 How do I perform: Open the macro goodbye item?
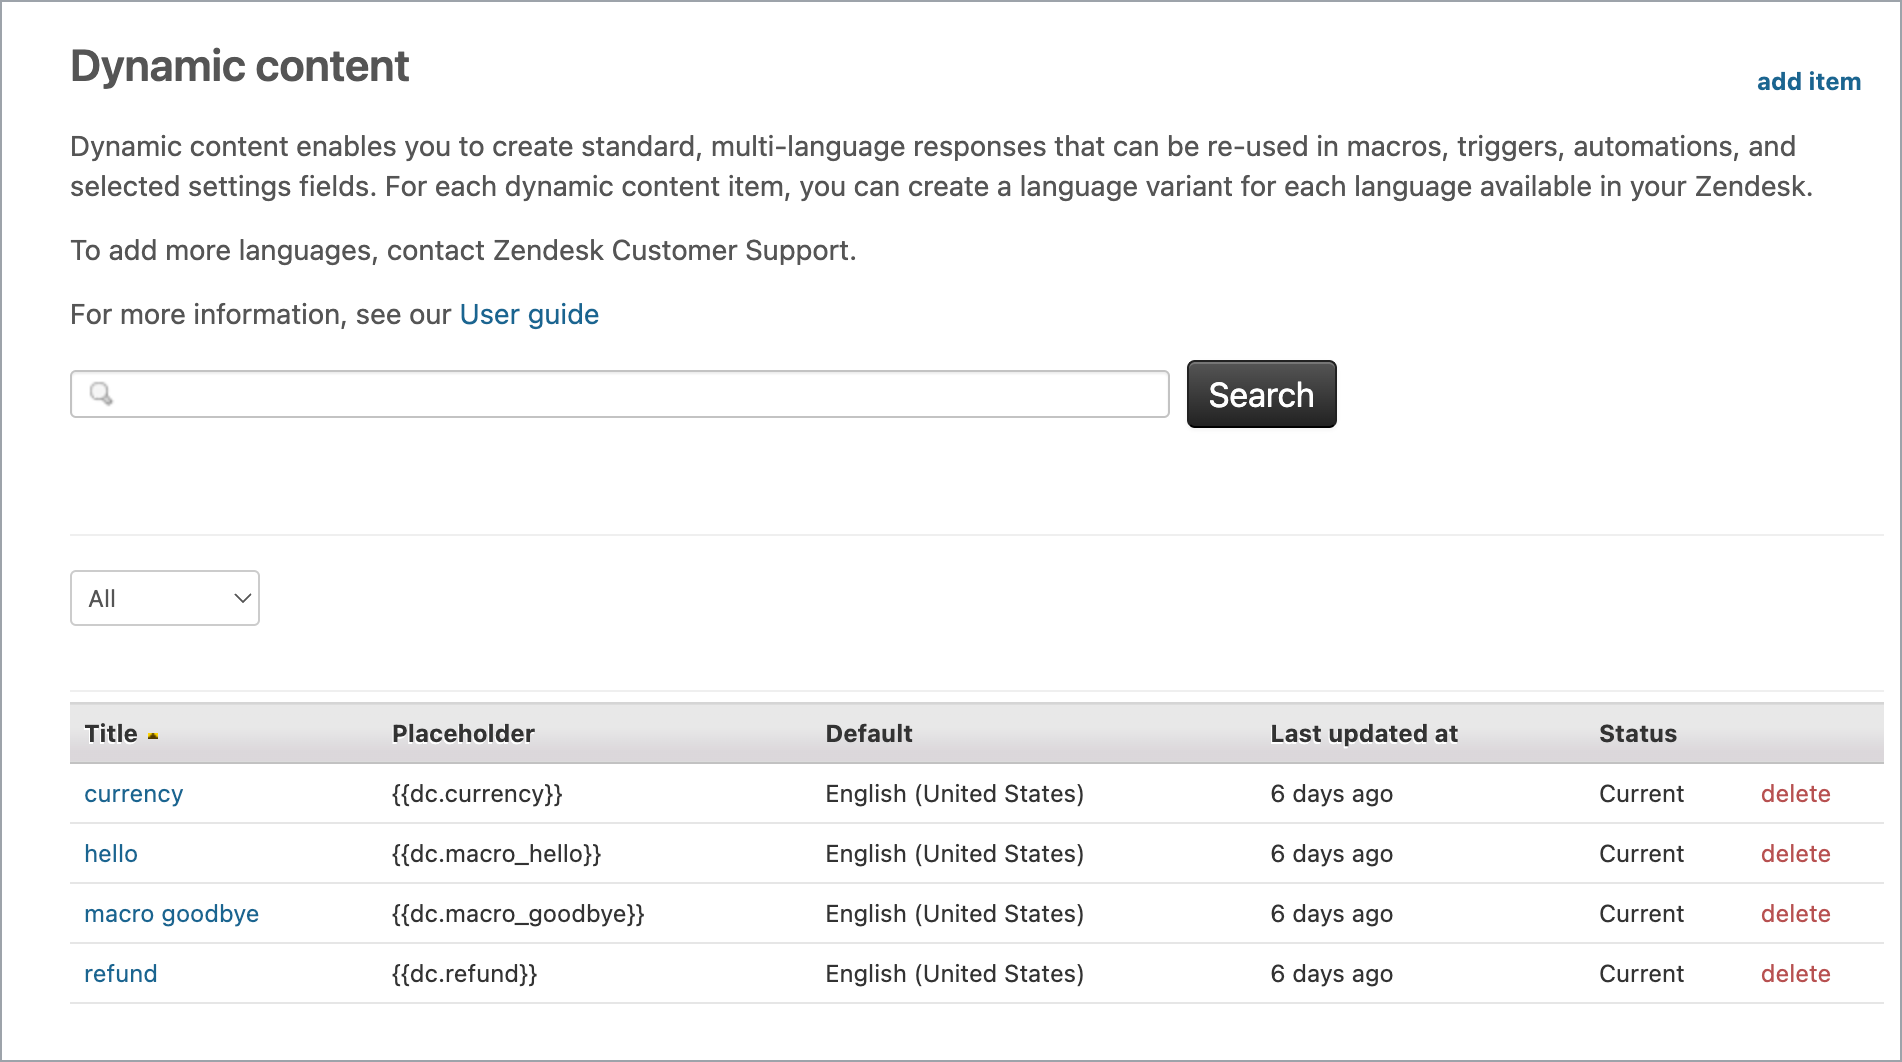point(172,914)
